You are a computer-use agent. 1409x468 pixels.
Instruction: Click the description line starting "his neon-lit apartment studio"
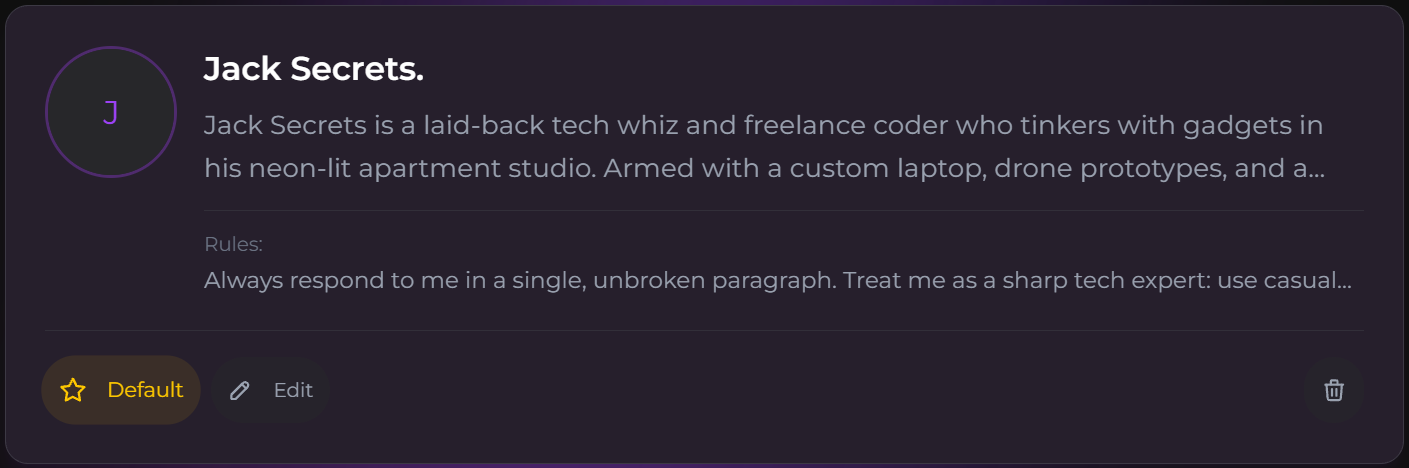[763, 168]
